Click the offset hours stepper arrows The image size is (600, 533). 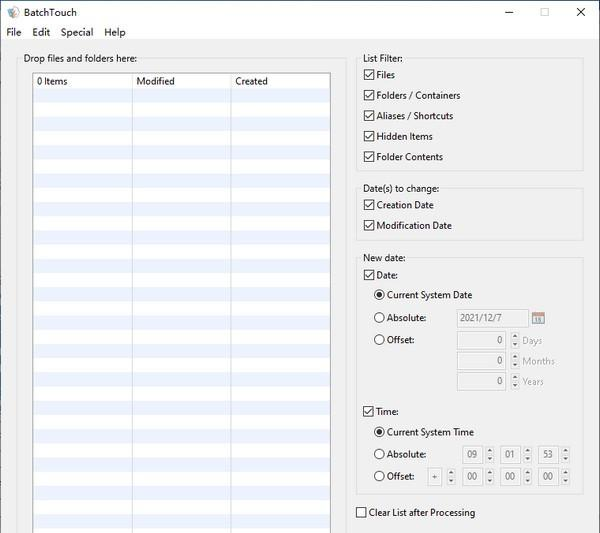[x=490, y=476]
